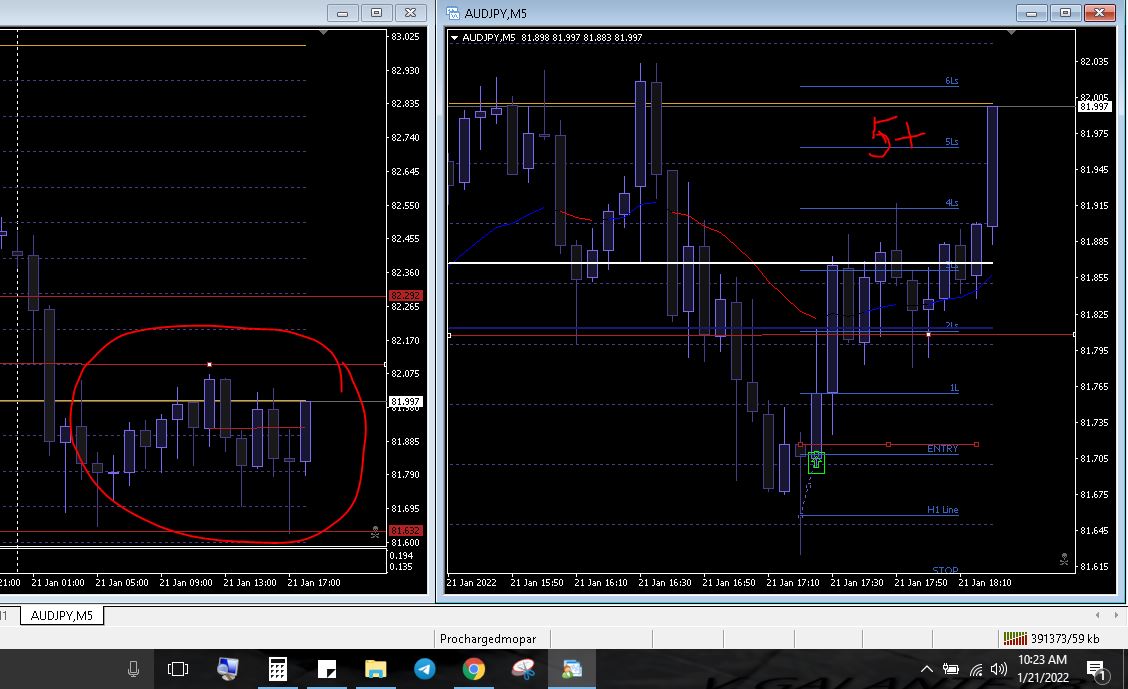Click red 82.292 price tag, left chart
1128x689 pixels.
[x=406, y=296]
